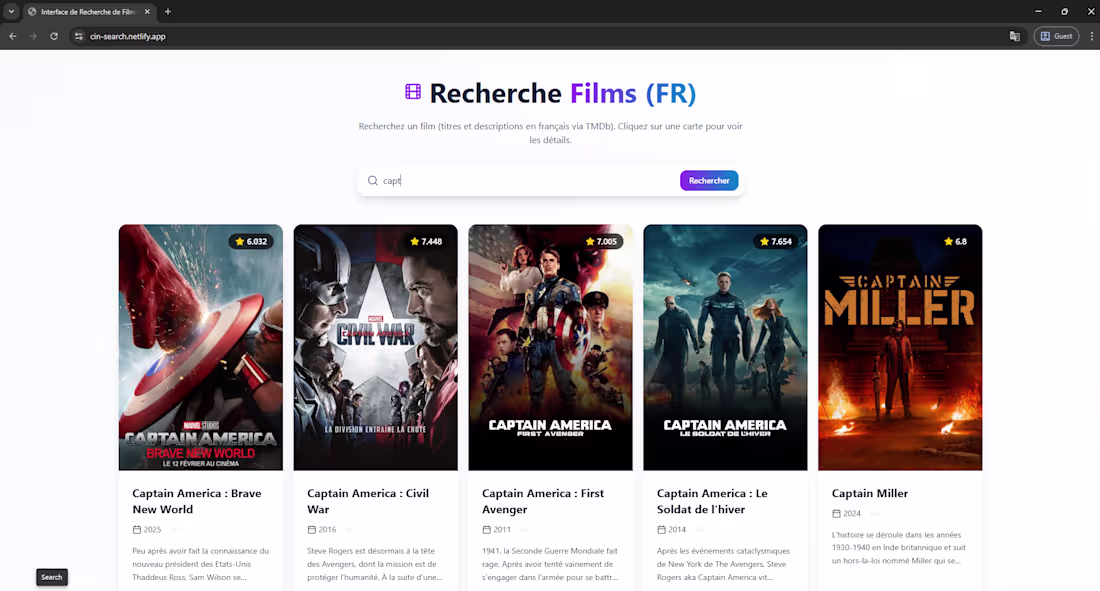Click the search field containing 'capt'
Viewport: 1100px width, 591px height.
pyautogui.click(x=500, y=180)
